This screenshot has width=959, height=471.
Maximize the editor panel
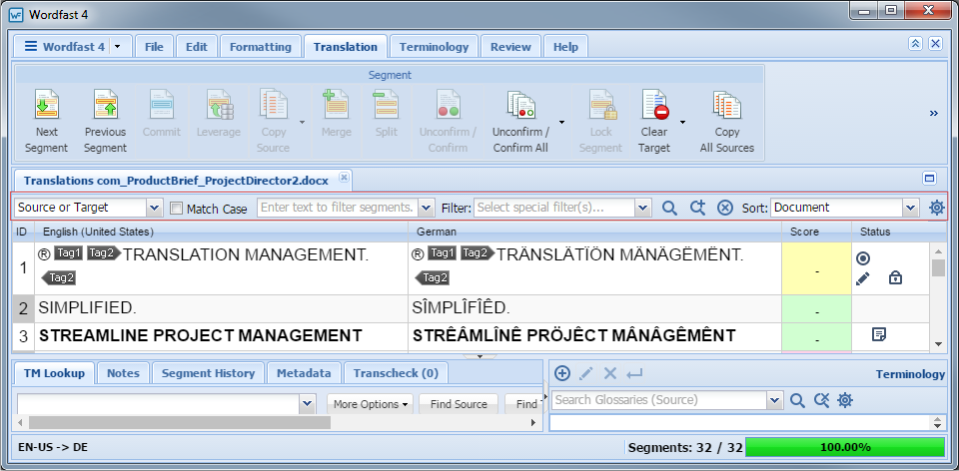pyautogui.click(x=930, y=179)
